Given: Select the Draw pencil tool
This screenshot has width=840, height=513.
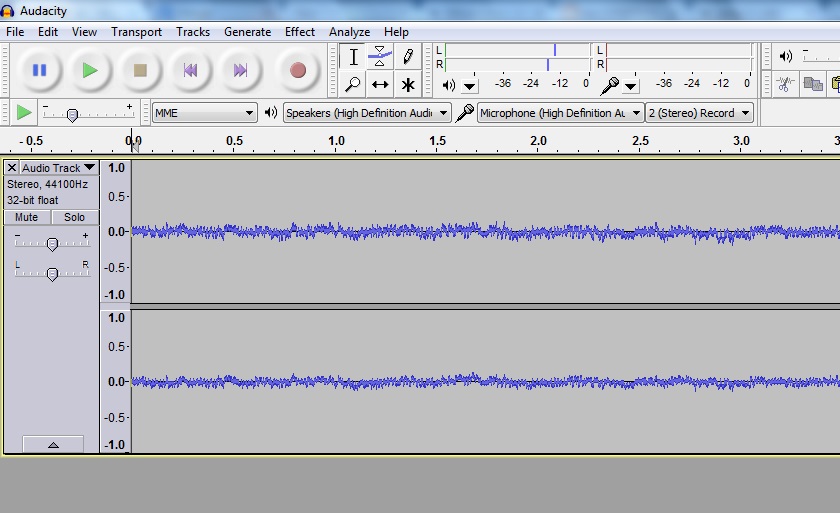Looking at the screenshot, I should click(x=408, y=56).
